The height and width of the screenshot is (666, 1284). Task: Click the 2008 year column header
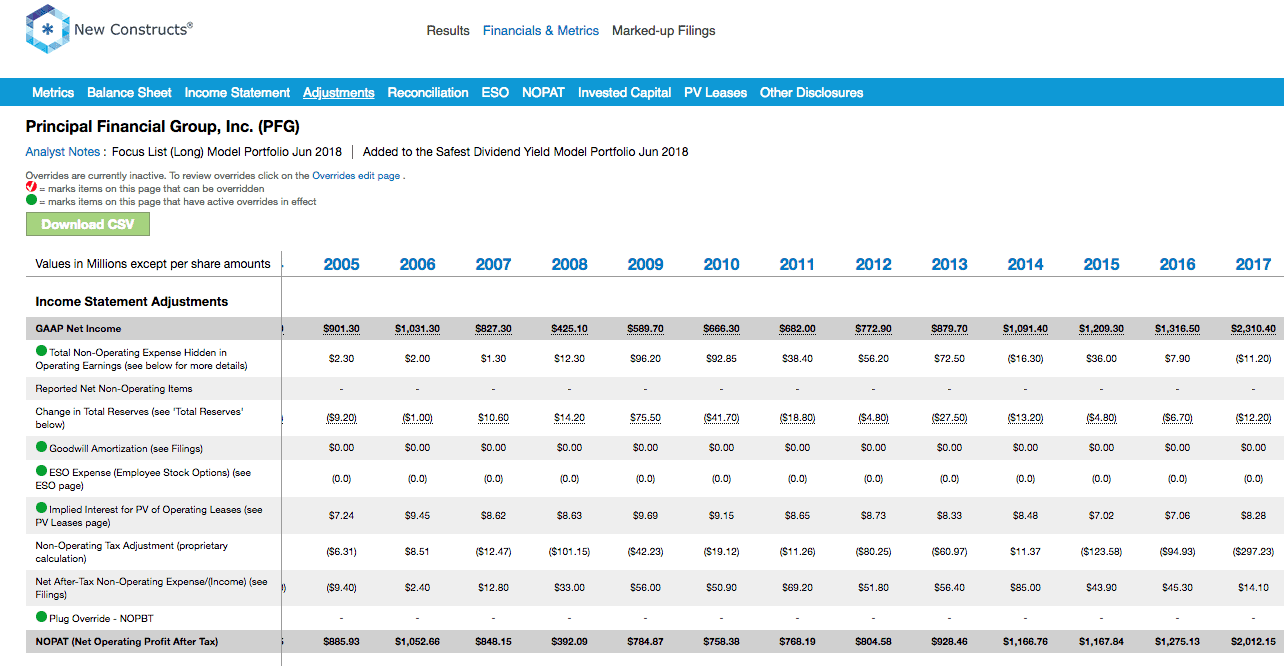pos(569,264)
